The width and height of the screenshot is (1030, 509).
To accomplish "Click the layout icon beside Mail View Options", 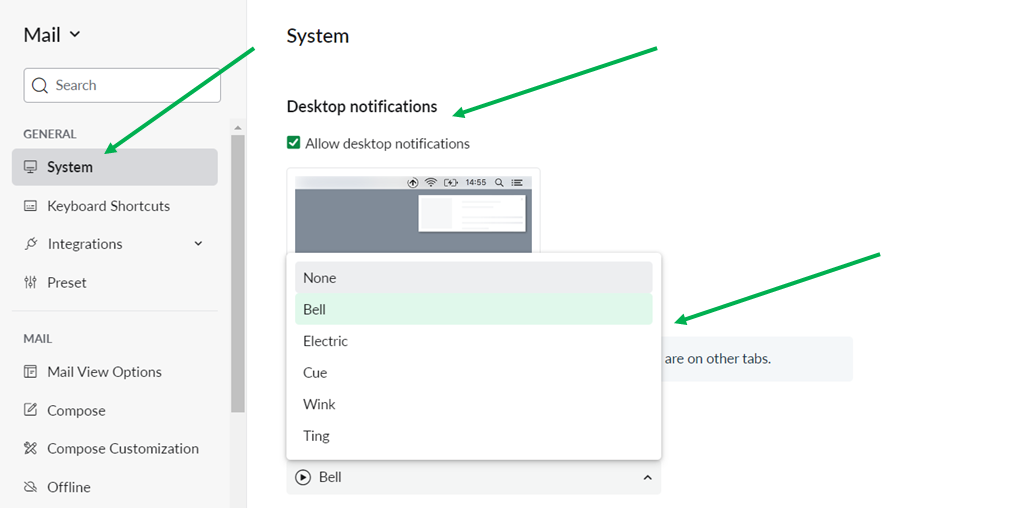I will (x=30, y=372).
